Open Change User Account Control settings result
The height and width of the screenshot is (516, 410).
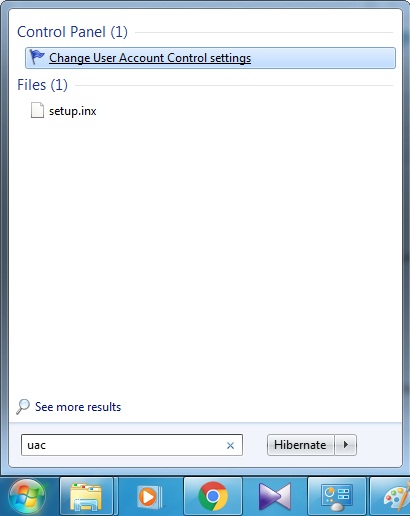(x=210, y=58)
